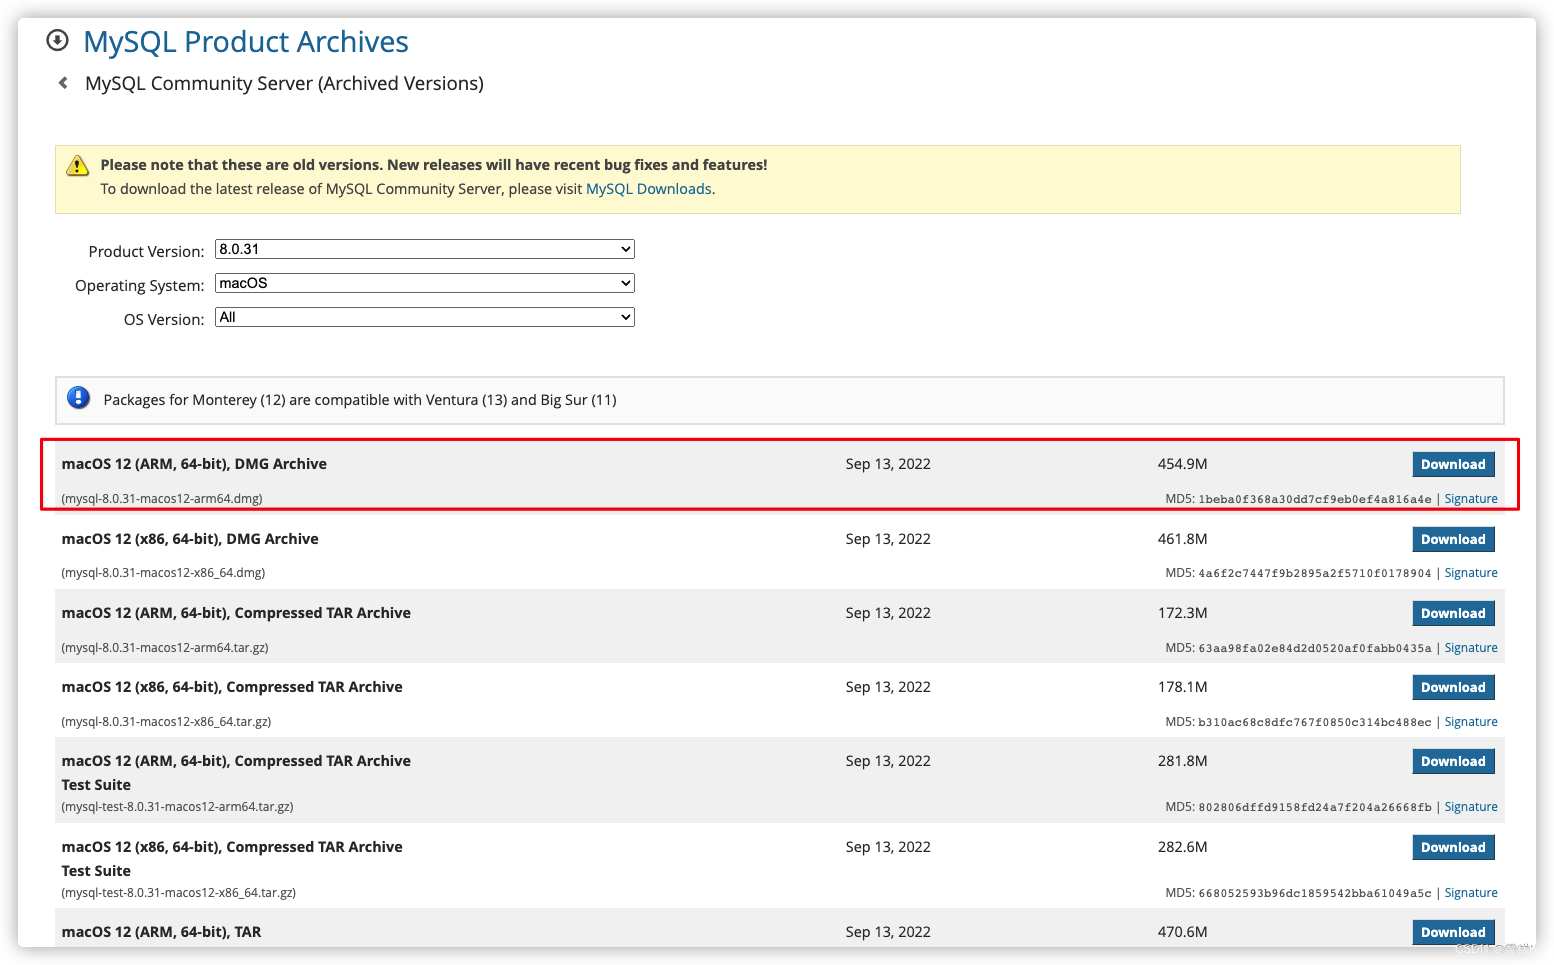
Task: Click macOS 12 (x86, 64-bit), DMG Archive title
Action: pyautogui.click(x=190, y=539)
